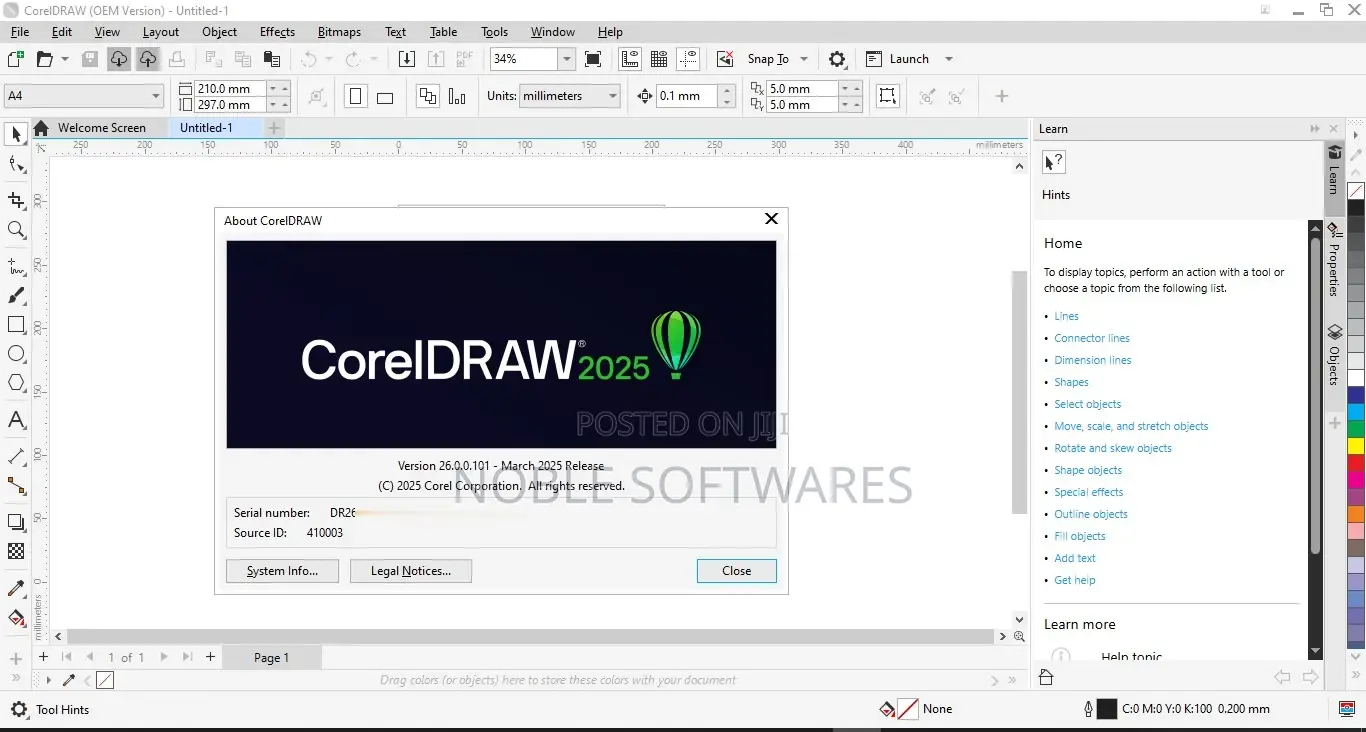The image size is (1366, 732).
Task: Click the Import icon
Action: [x=406, y=59]
